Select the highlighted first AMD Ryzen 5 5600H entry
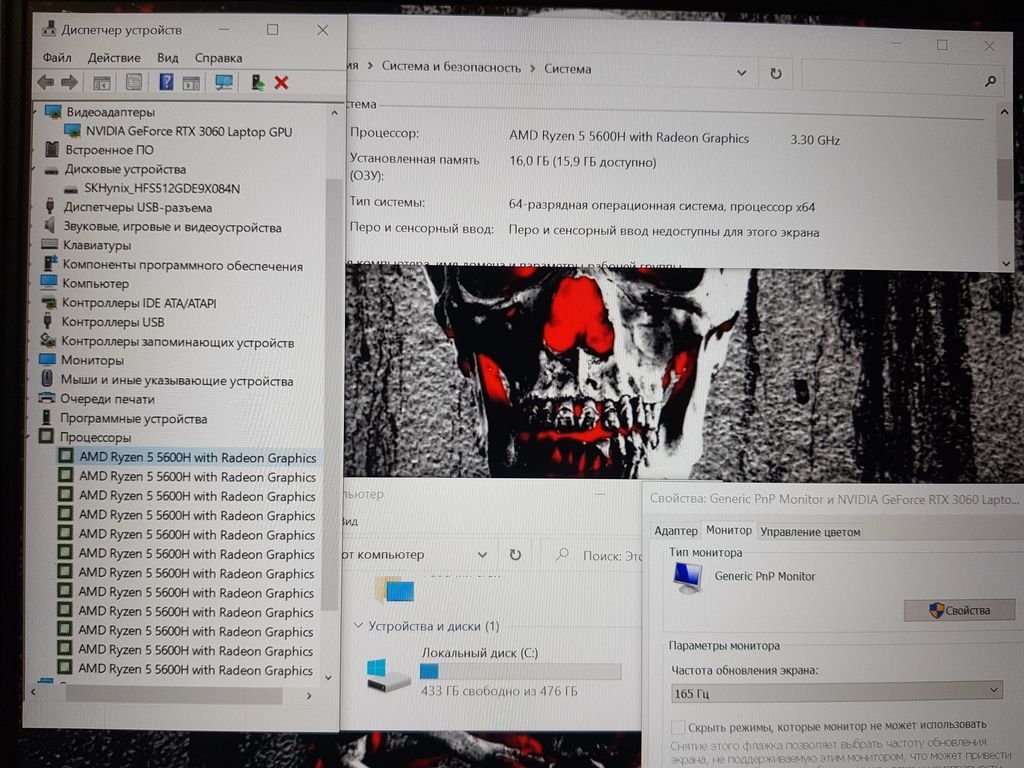 [x=197, y=457]
